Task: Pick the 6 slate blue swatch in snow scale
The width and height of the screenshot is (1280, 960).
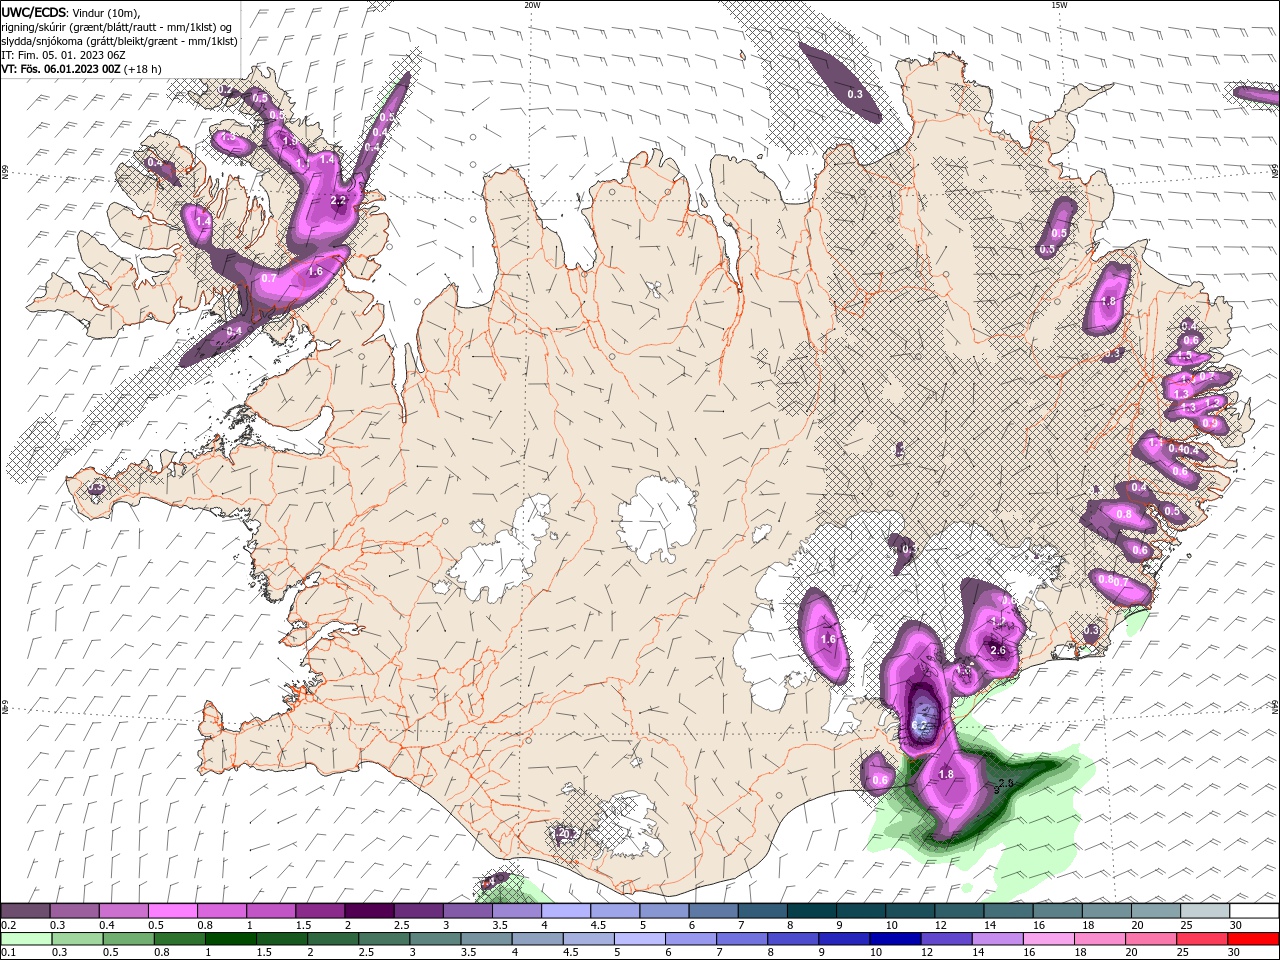Action: coord(714,911)
